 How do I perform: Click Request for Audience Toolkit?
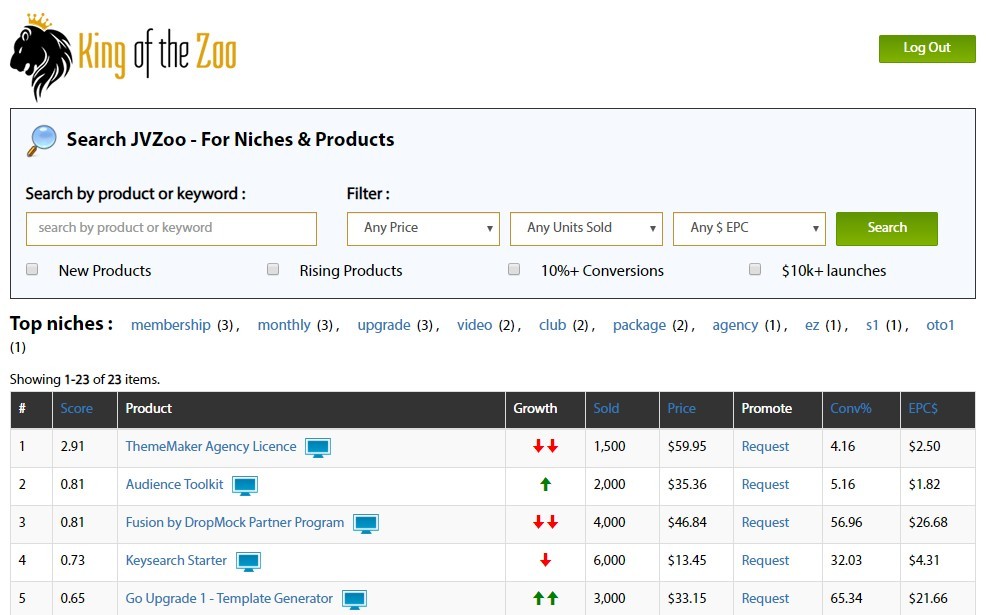tap(765, 484)
